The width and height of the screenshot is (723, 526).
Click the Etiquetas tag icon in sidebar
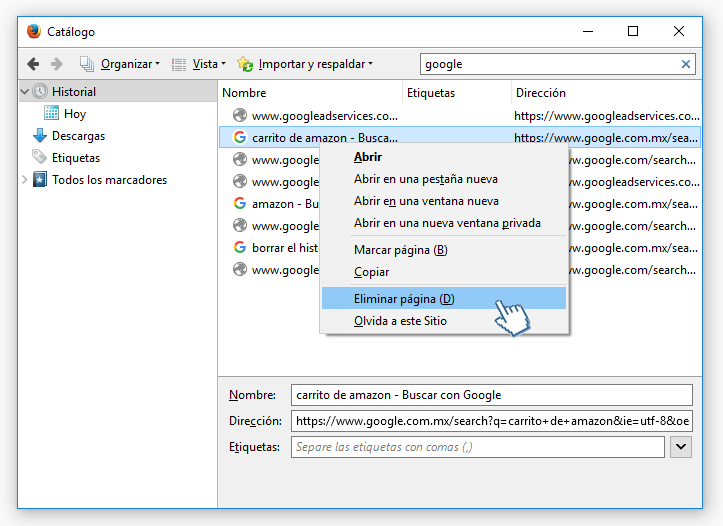click(x=40, y=157)
